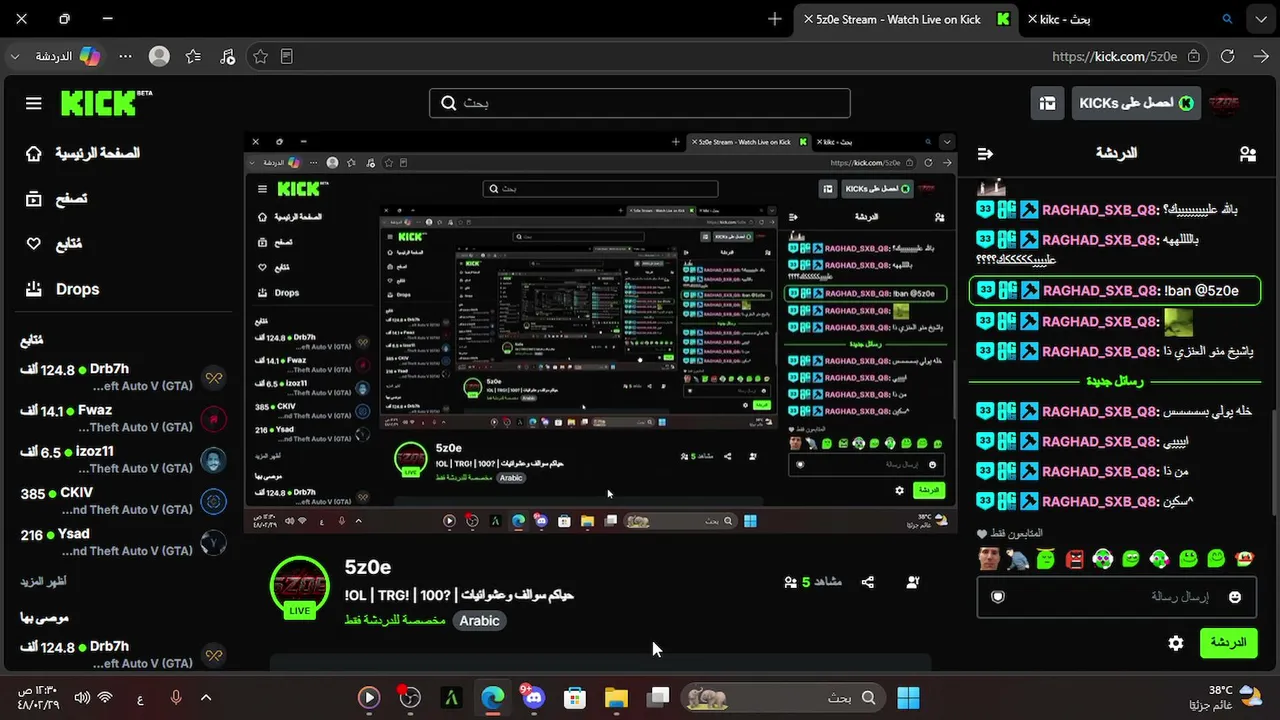Screen dimensions: 1280x720
Task: Open CKIV channel in followed list
Action: coord(123,501)
